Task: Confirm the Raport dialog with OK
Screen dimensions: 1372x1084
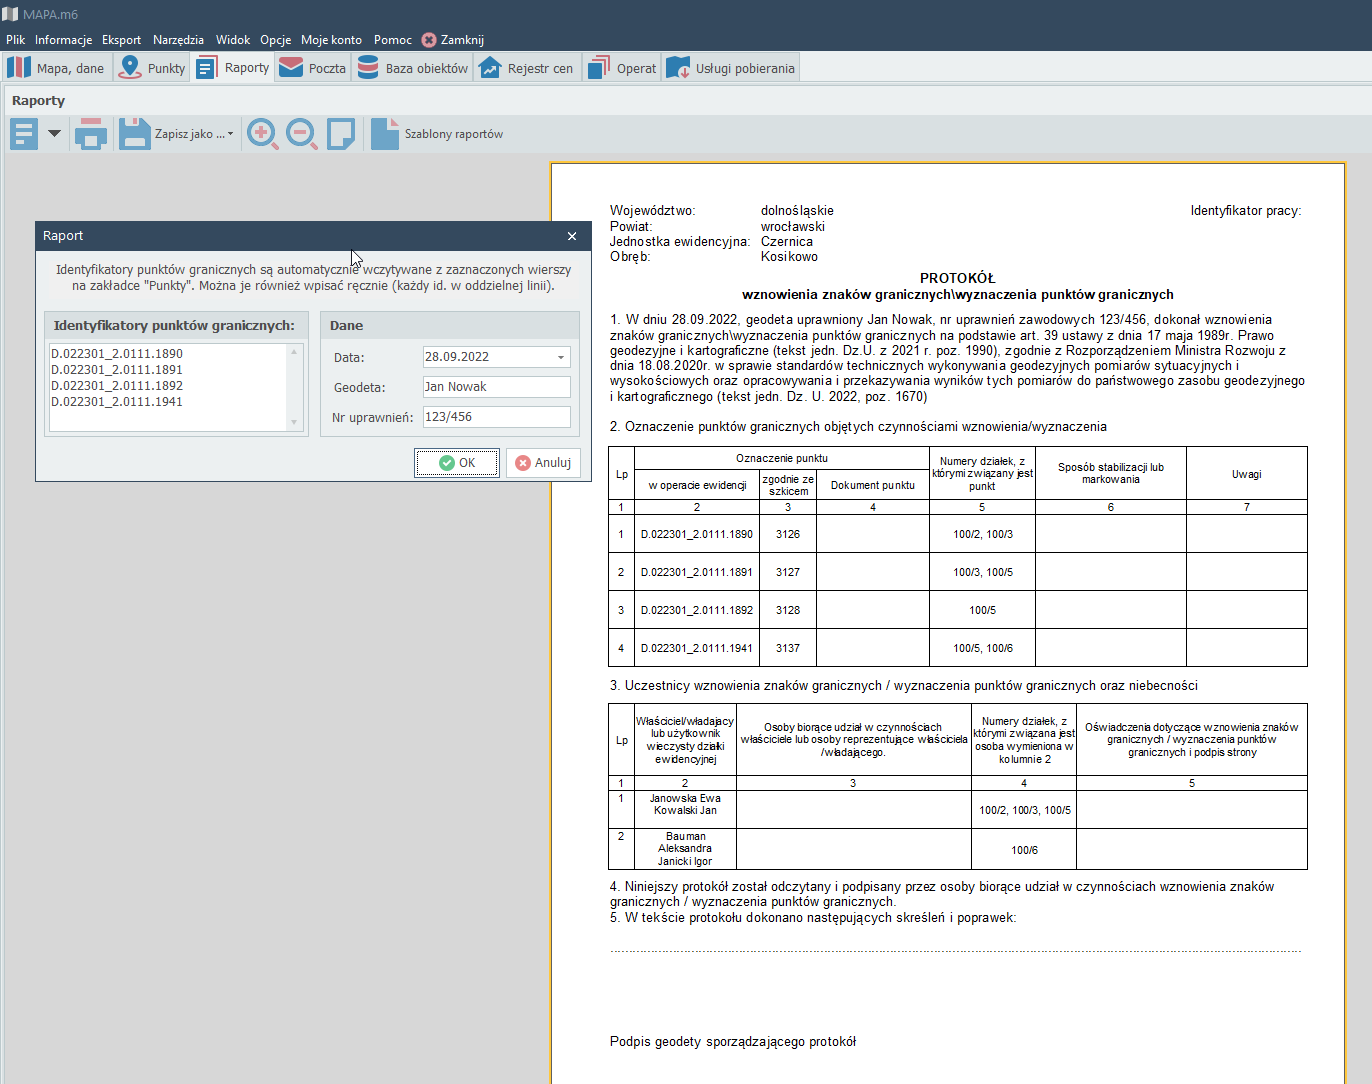Action: tap(457, 463)
